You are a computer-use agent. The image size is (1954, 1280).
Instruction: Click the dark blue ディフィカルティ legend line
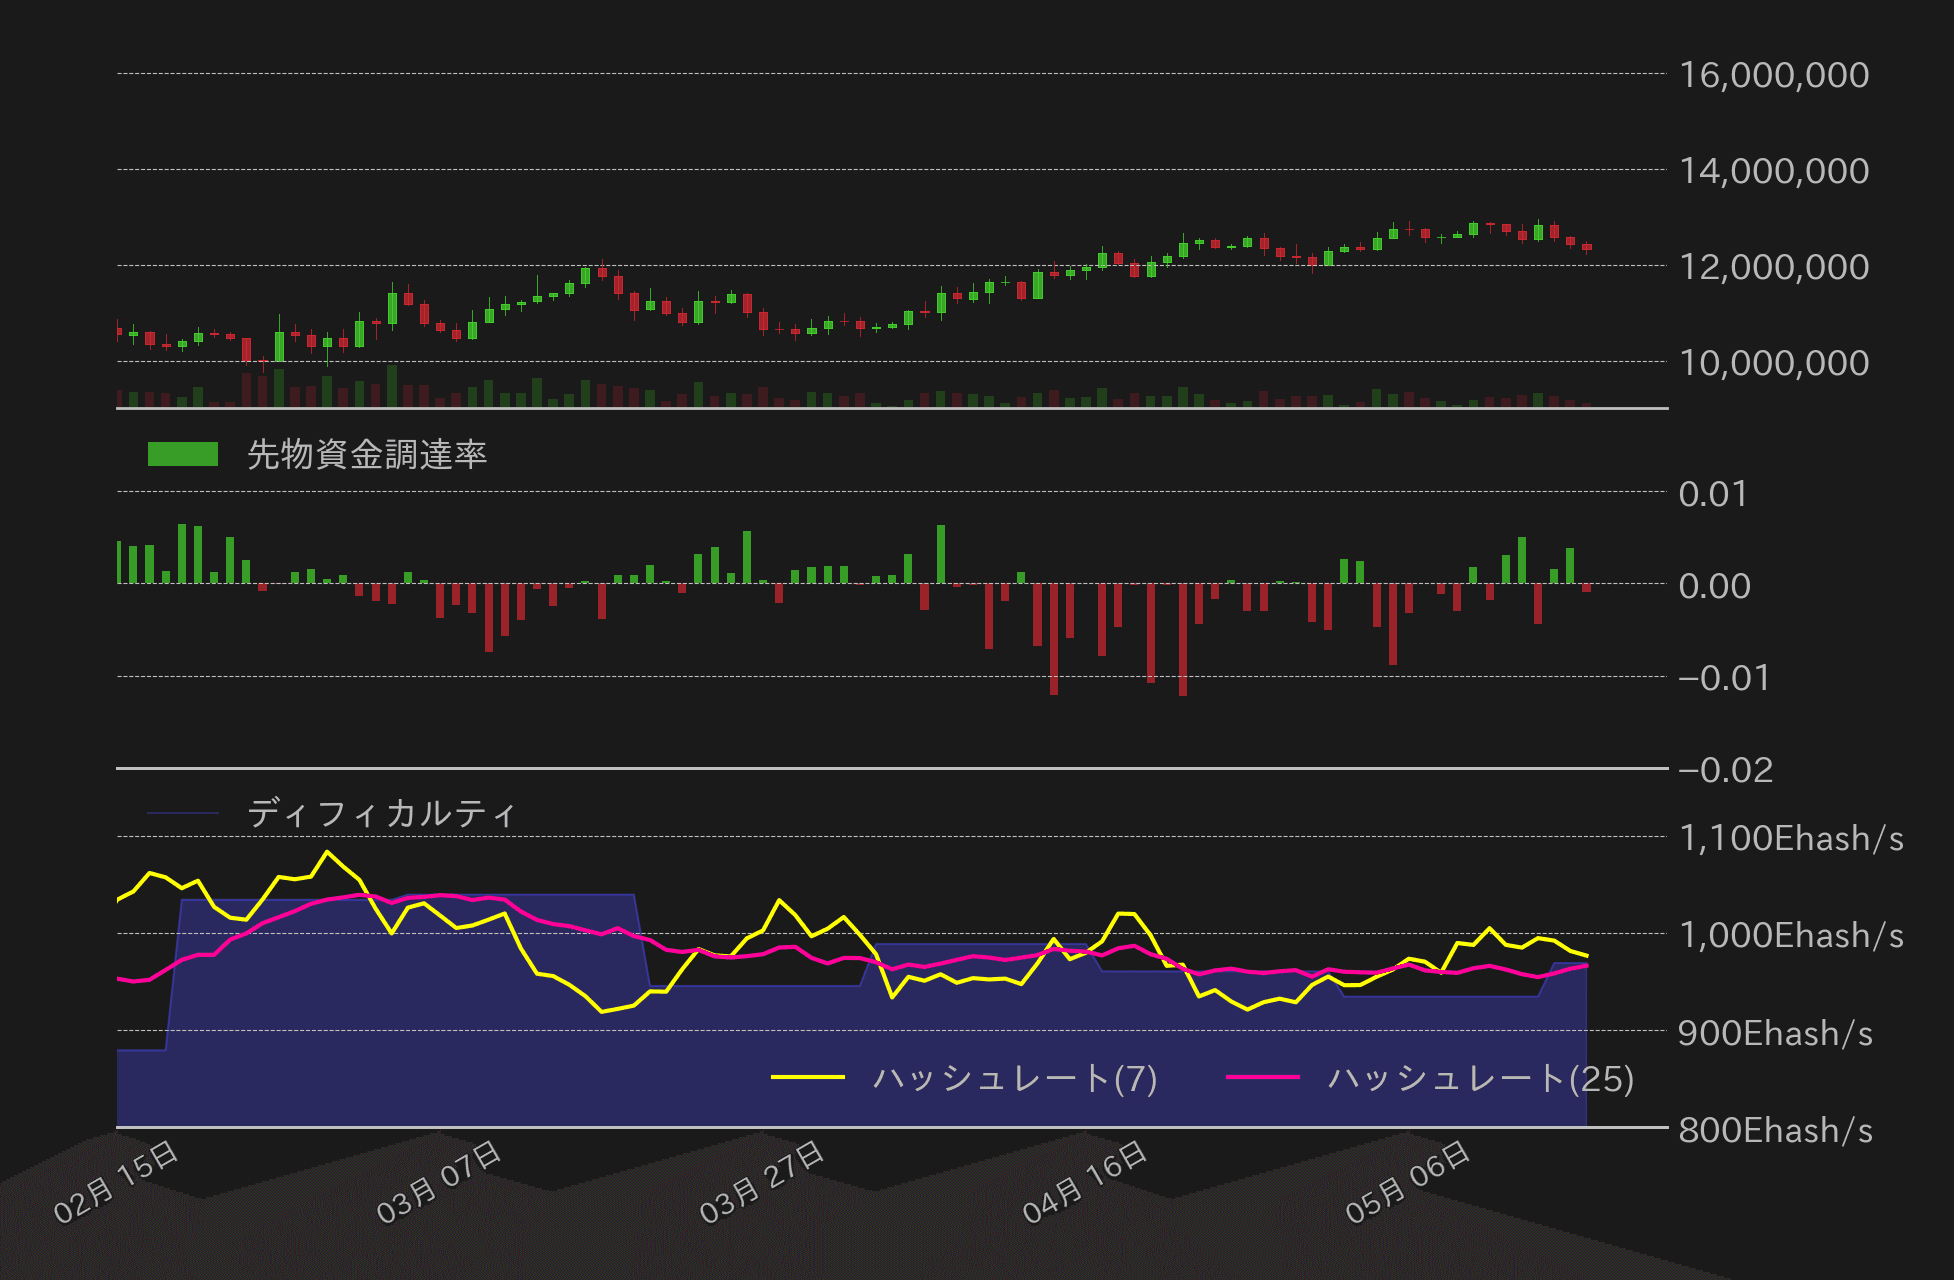pyautogui.click(x=183, y=813)
